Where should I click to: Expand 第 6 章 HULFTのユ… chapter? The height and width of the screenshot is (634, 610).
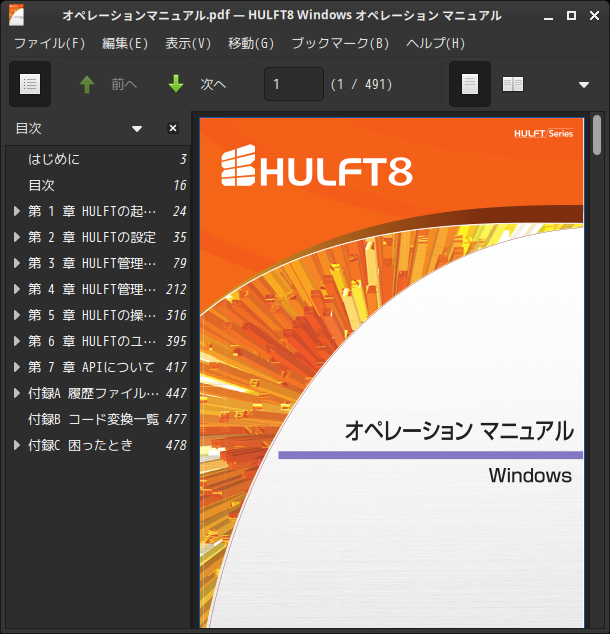click(17, 341)
